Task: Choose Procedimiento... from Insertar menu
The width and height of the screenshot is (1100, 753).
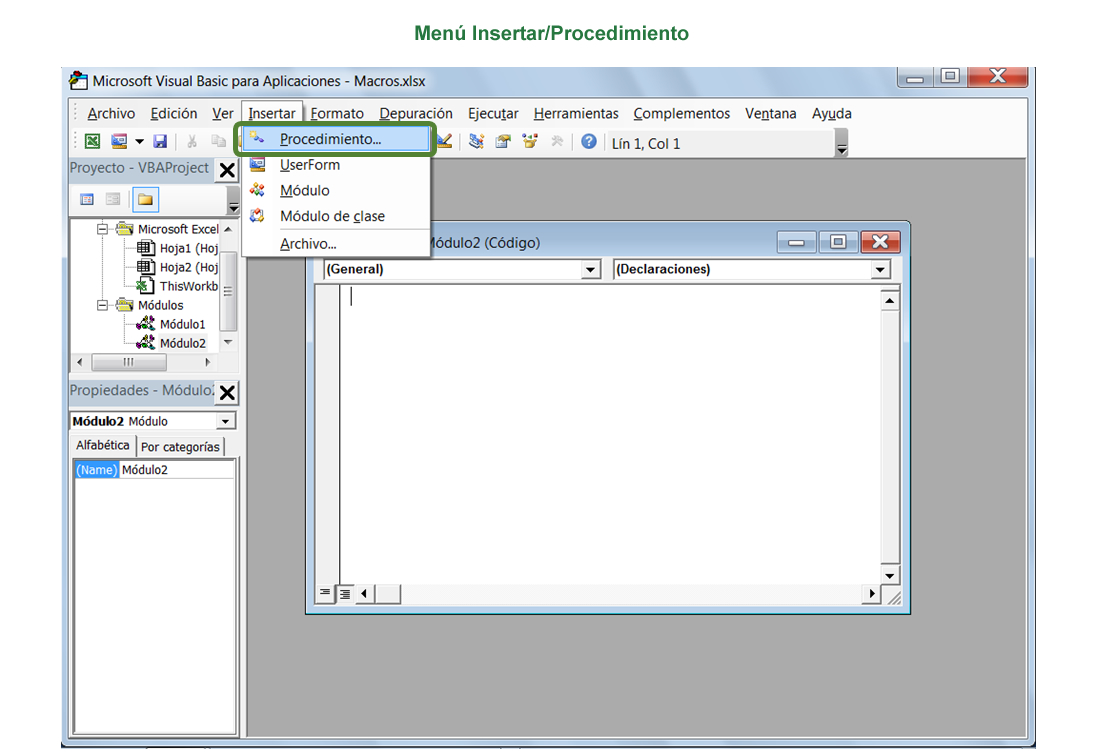Action: (336, 139)
